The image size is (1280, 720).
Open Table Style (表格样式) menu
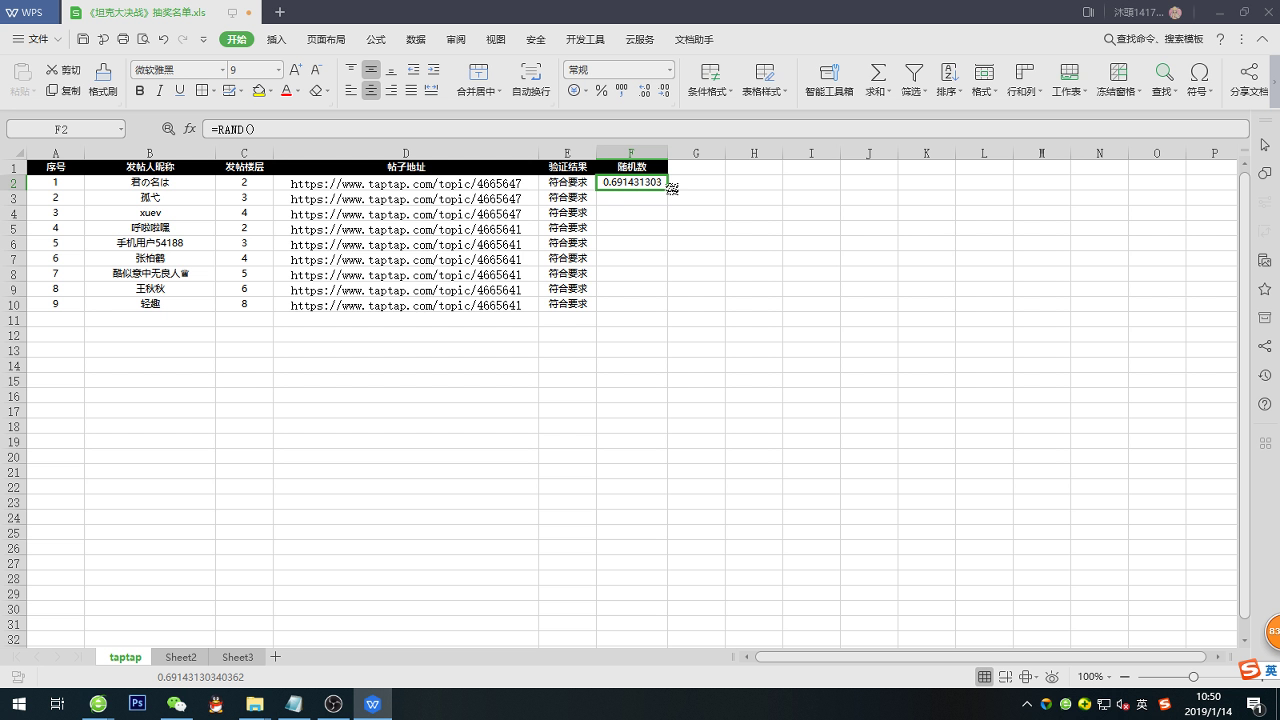(x=765, y=79)
